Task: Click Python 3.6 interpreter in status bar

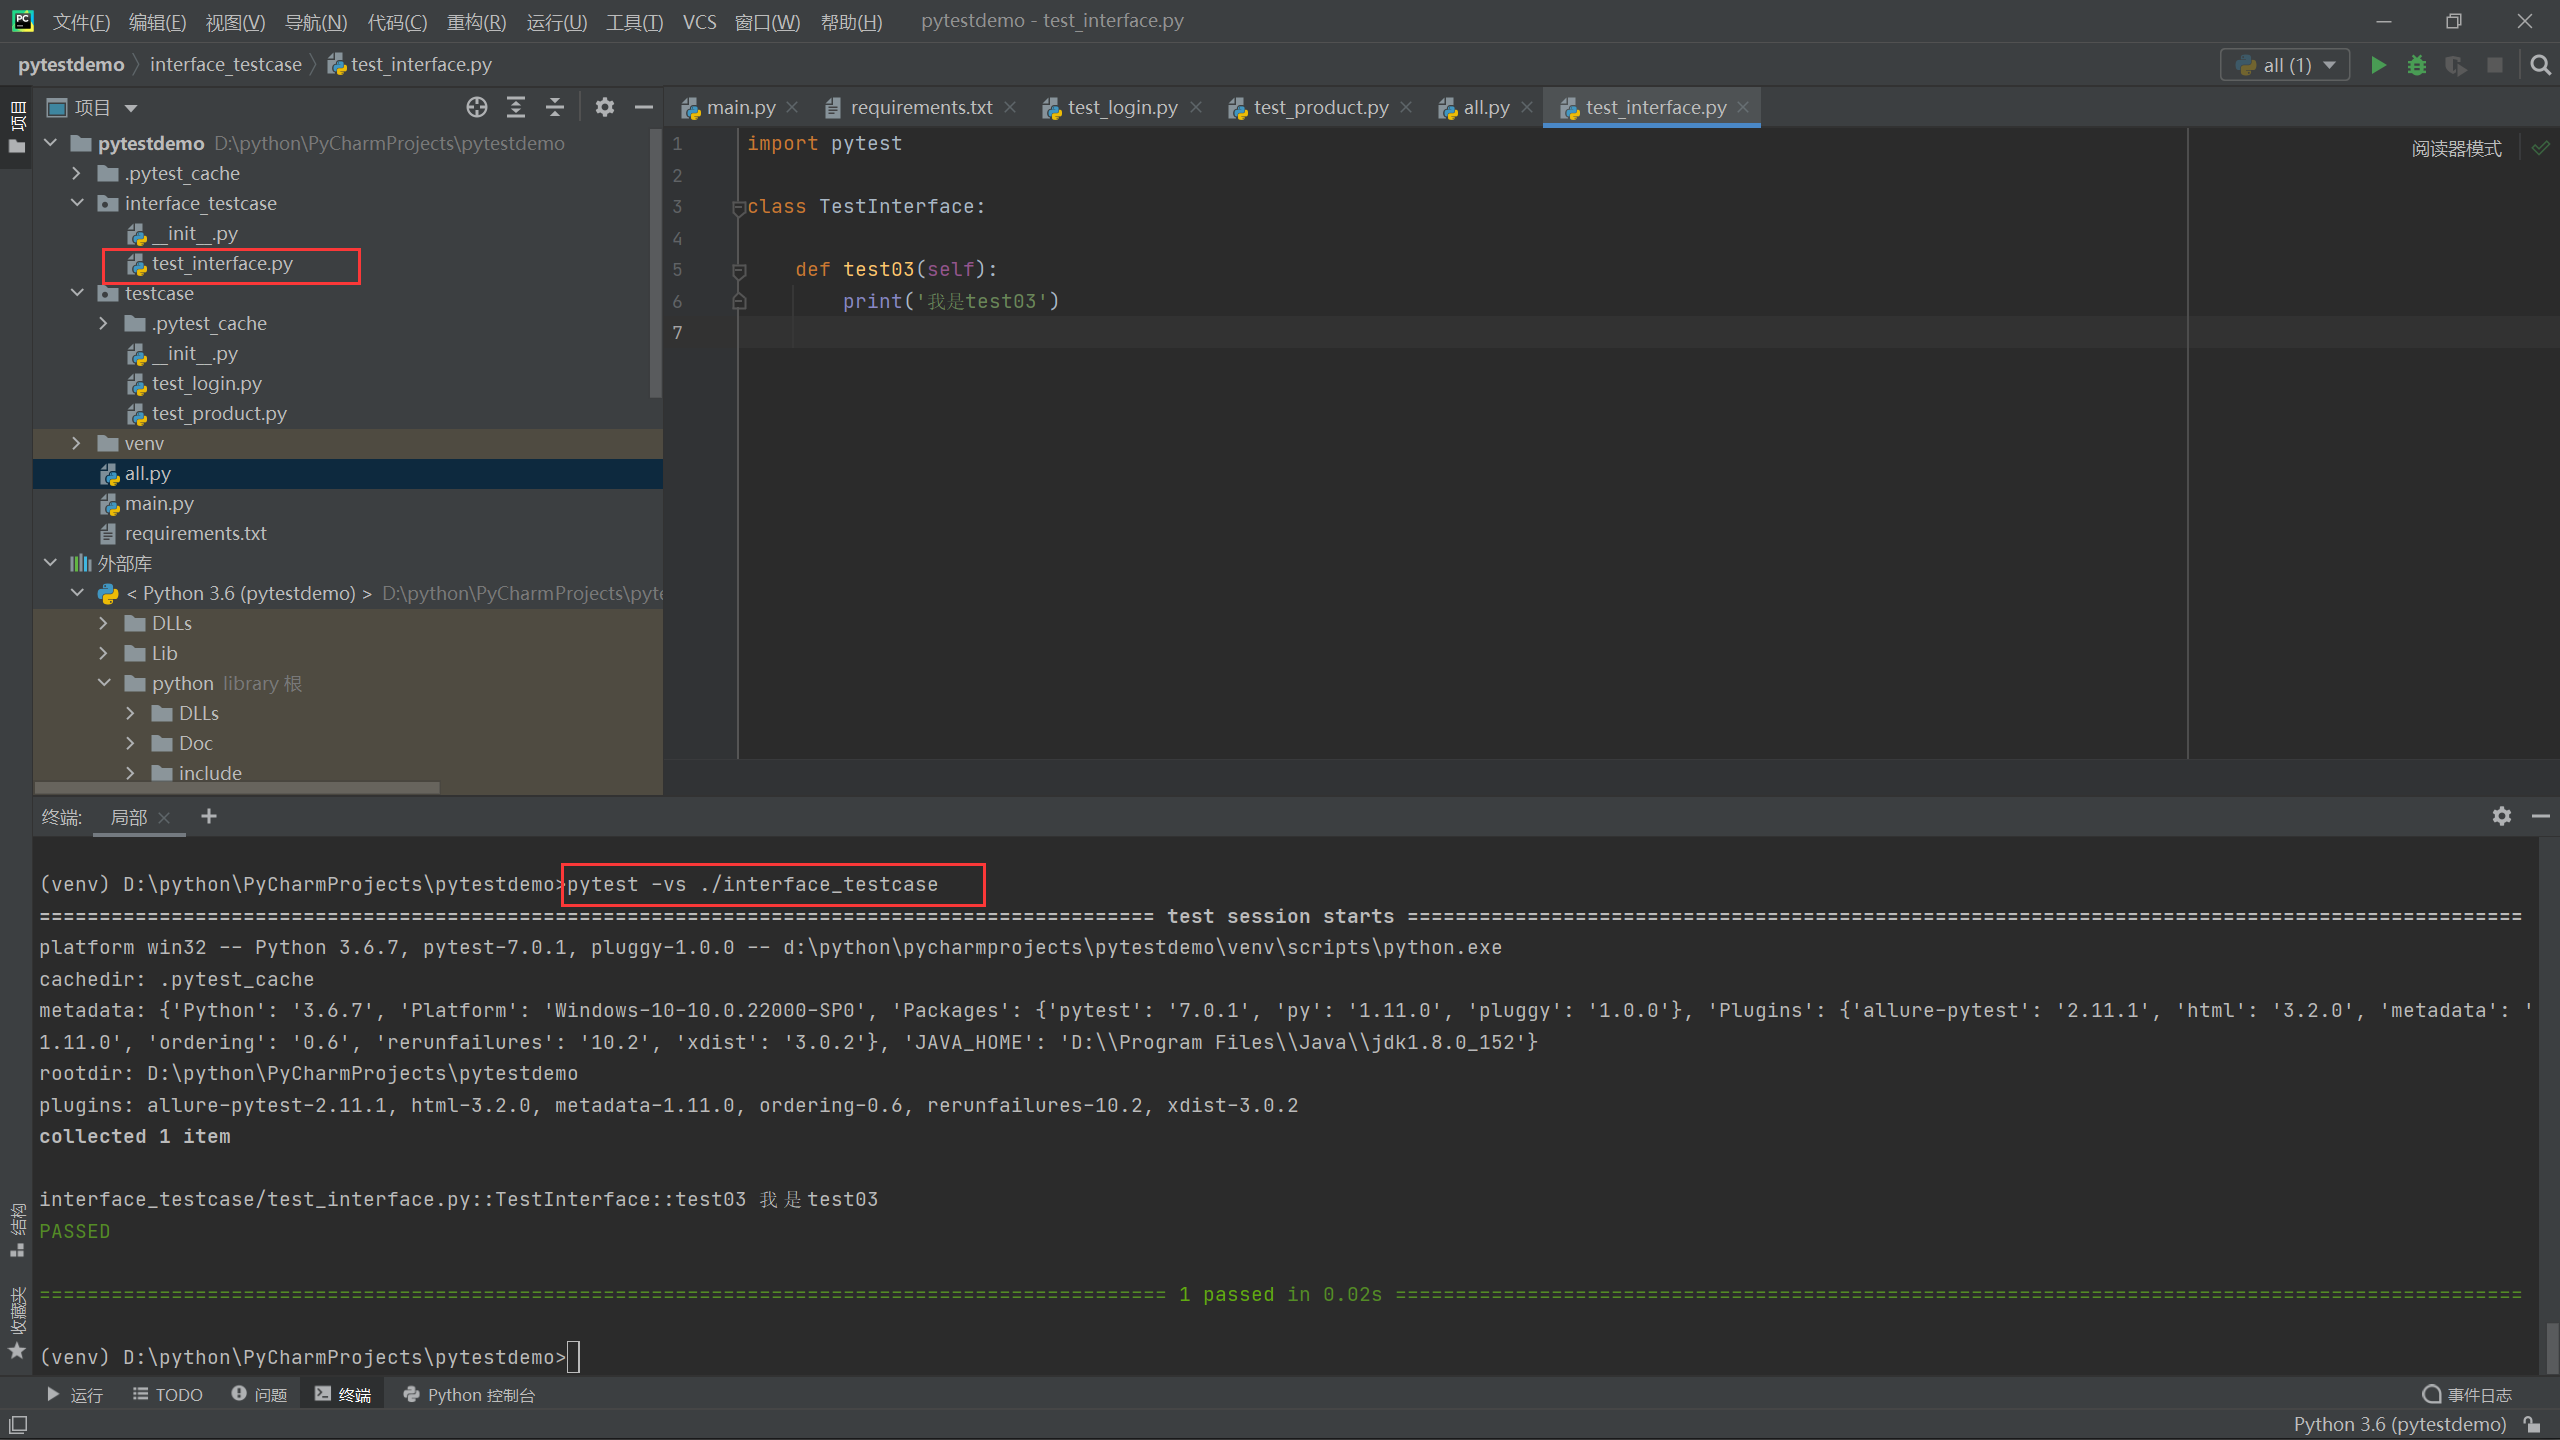Action: pyautogui.click(x=2399, y=1424)
